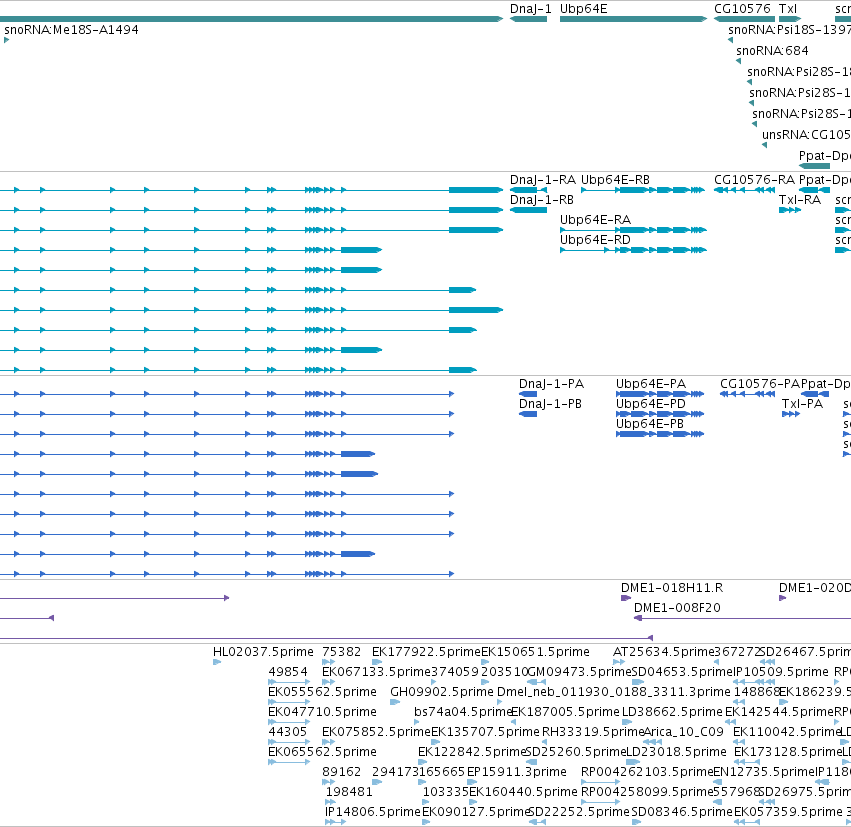Click the DnaJ-1 gene bar in the top track

529,19
